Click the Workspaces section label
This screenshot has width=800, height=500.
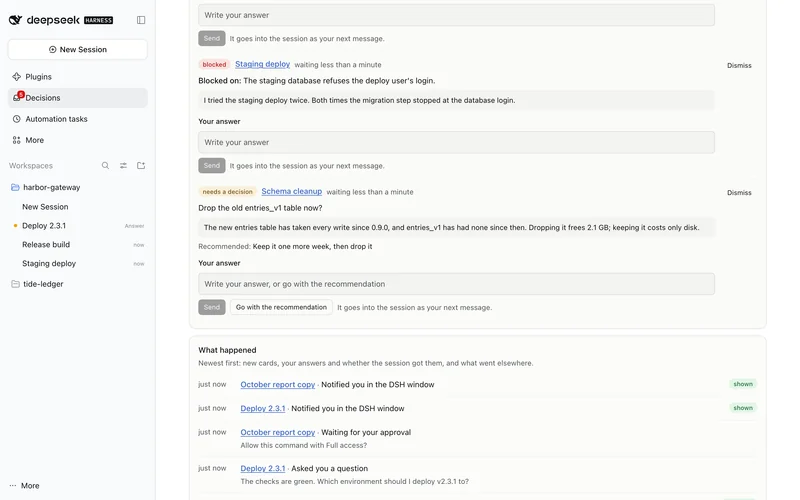31,166
